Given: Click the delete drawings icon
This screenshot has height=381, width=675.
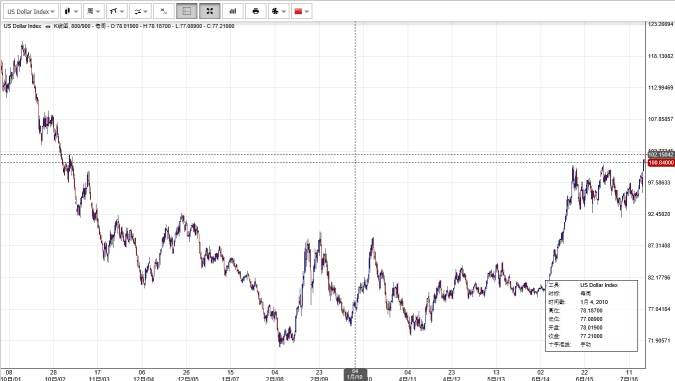Looking at the screenshot, I should point(164,11).
